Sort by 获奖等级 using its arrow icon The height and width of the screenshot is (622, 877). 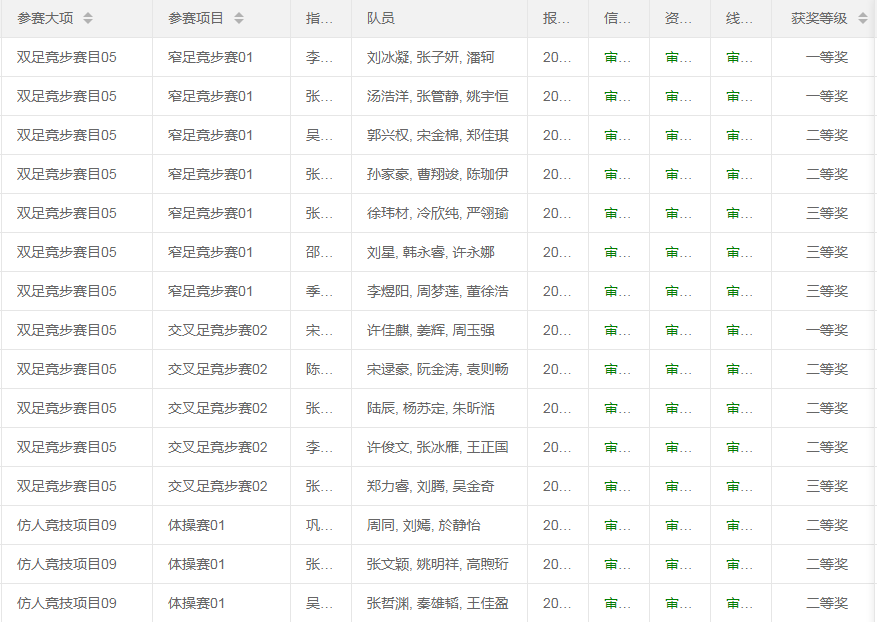point(862,19)
